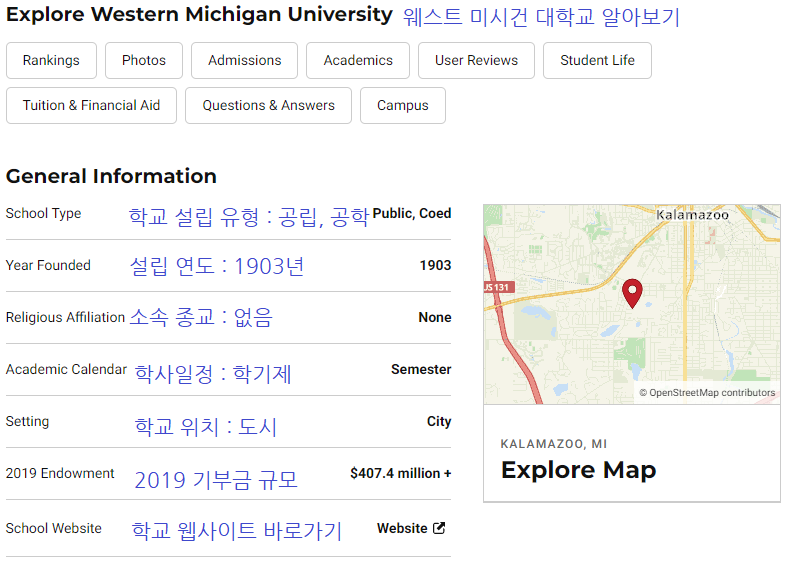Image resolution: width=788 pixels, height=562 pixels.
Task: Click the 'General Information' heading
Action: point(111,176)
